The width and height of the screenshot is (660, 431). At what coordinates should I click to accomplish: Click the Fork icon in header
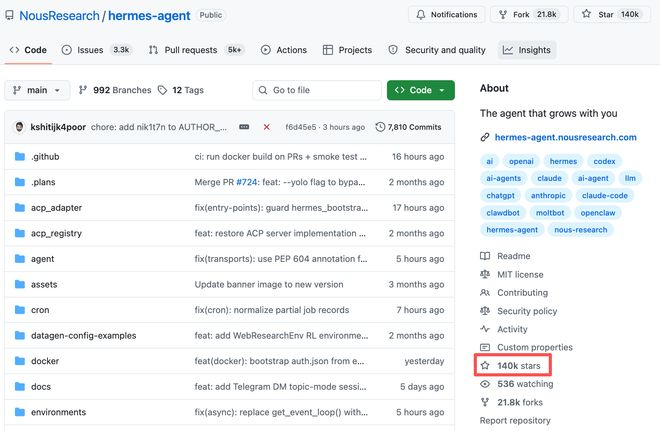(503, 15)
